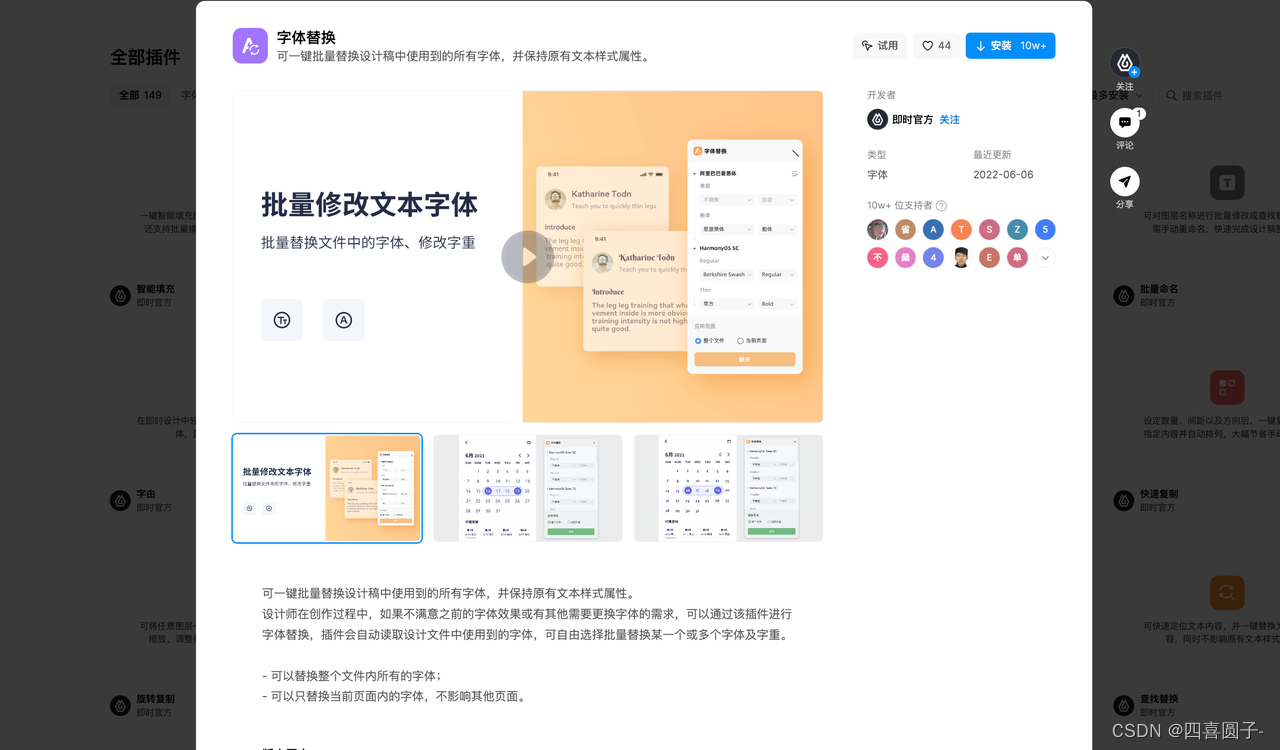The height and width of the screenshot is (750, 1280).
Task: Select the second calendar preview thumbnail
Action: (528, 488)
